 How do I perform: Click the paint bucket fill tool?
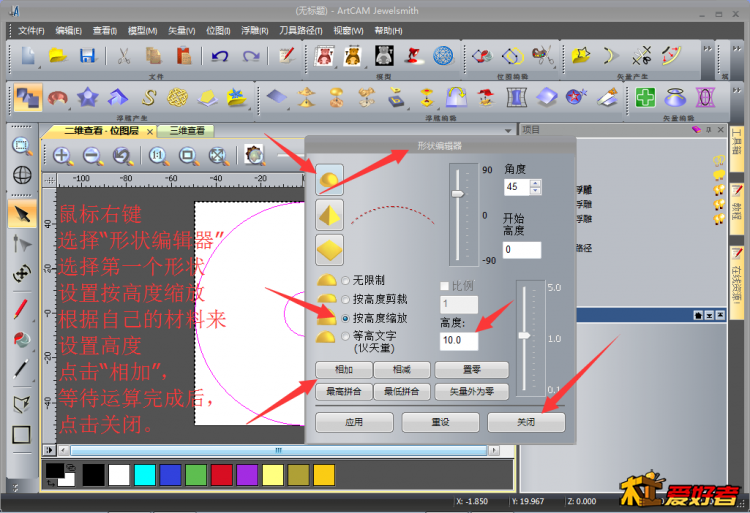[x=21, y=340]
